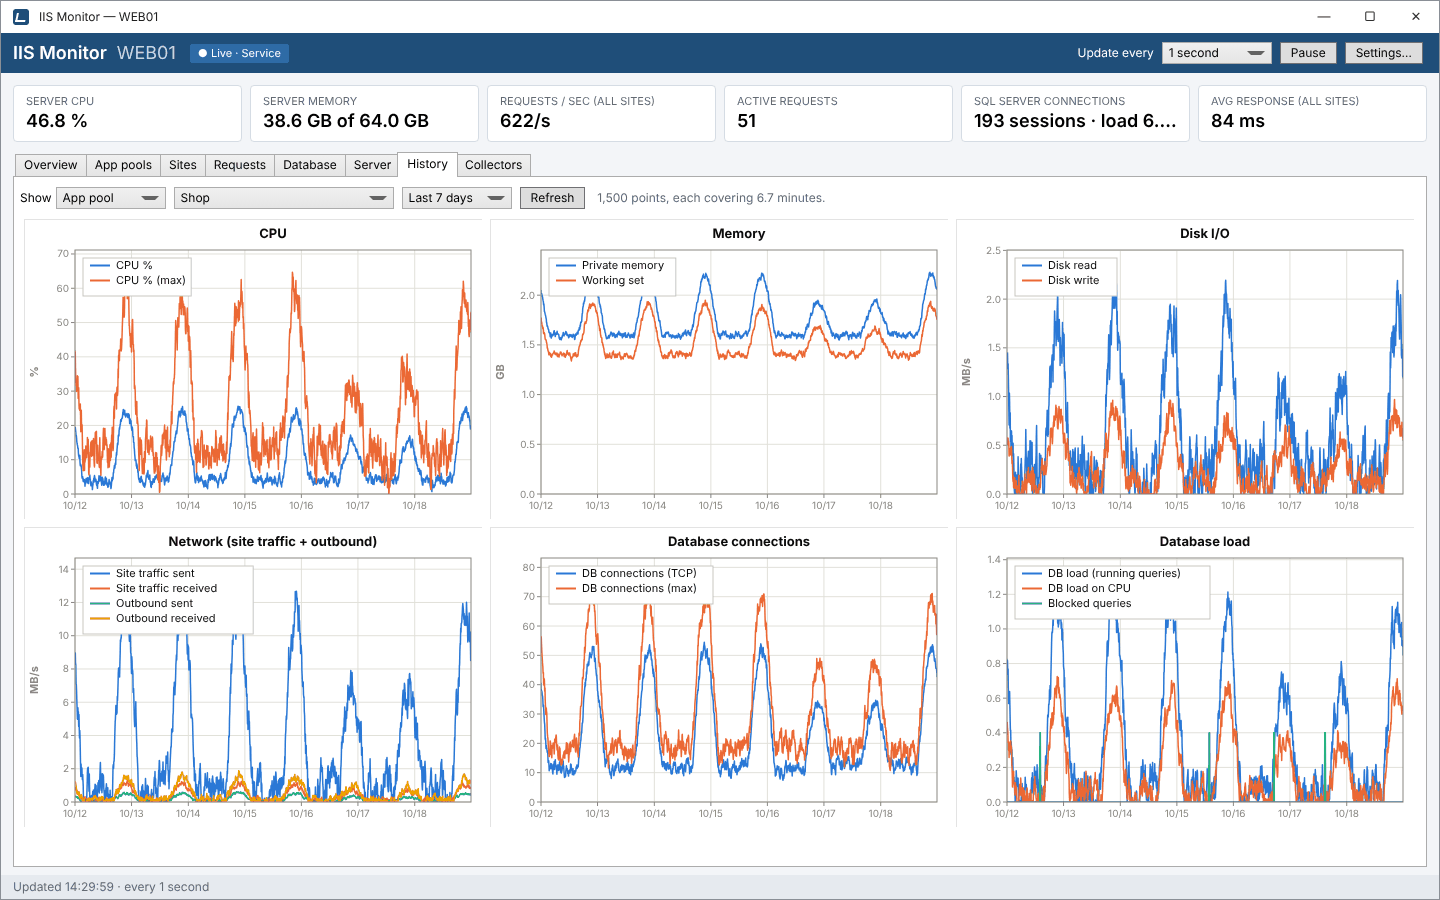Click the Requests / Sec card
Image resolution: width=1440 pixels, height=900 pixels.
tap(601, 113)
